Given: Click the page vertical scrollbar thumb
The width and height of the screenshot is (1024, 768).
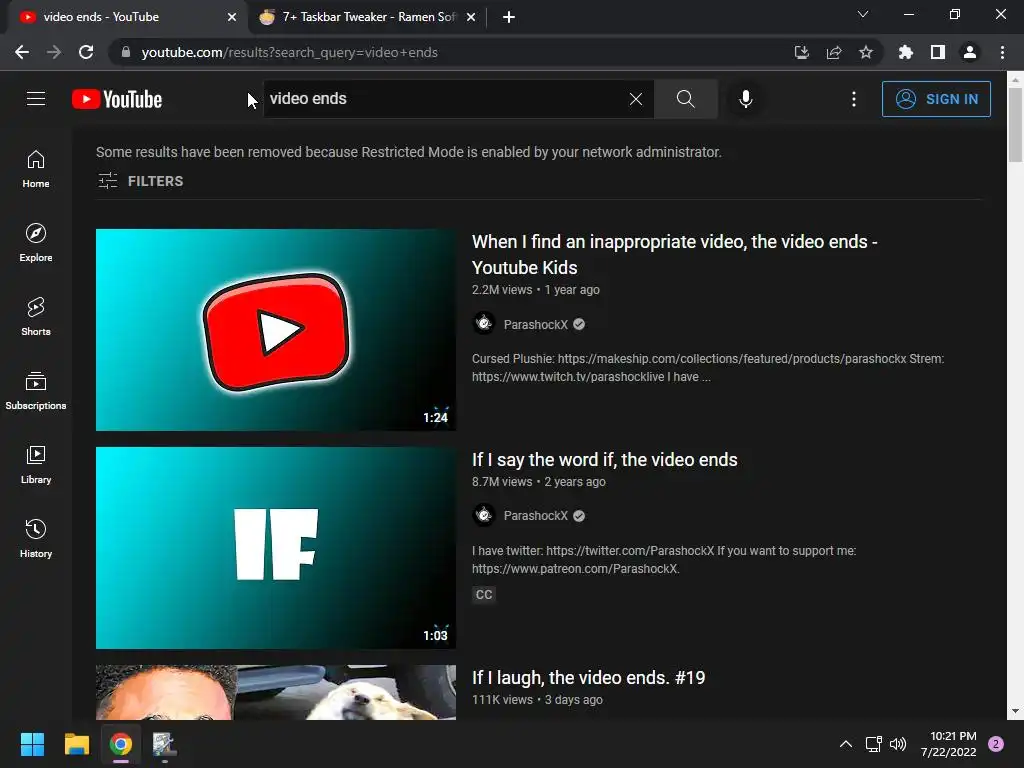Looking at the screenshot, I should tap(1015, 124).
